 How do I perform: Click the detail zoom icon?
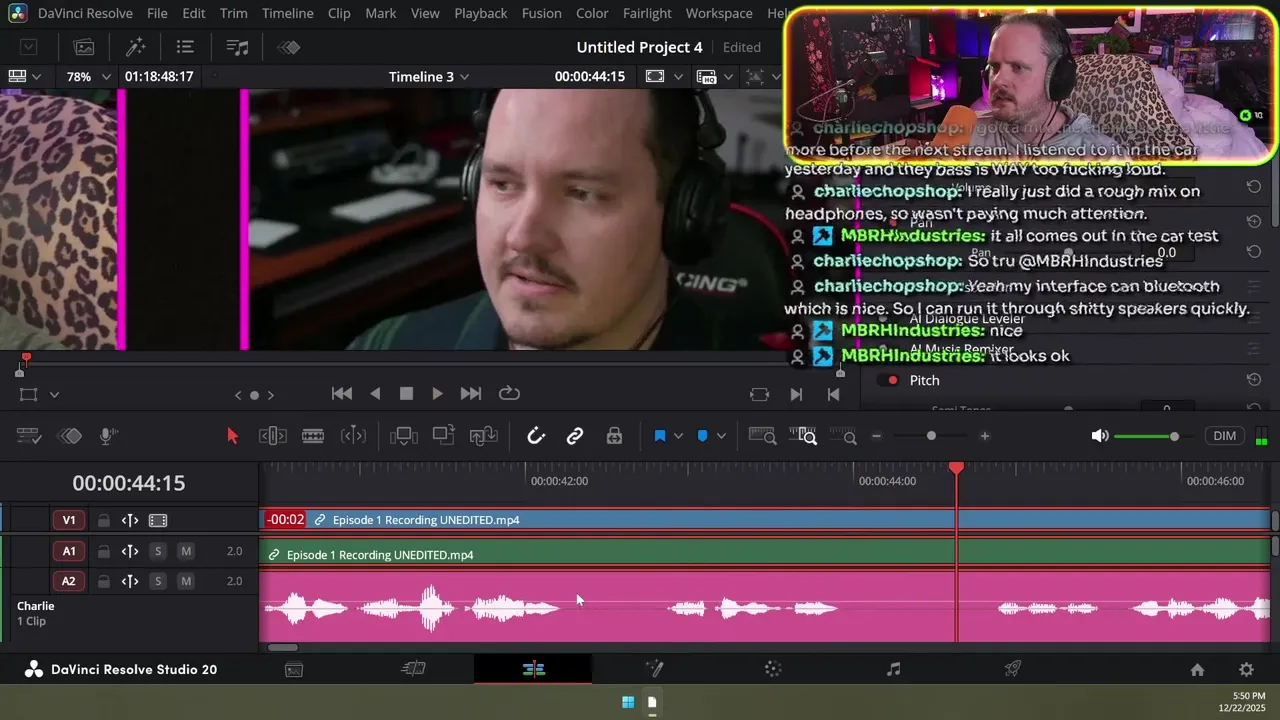tap(803, 436)
